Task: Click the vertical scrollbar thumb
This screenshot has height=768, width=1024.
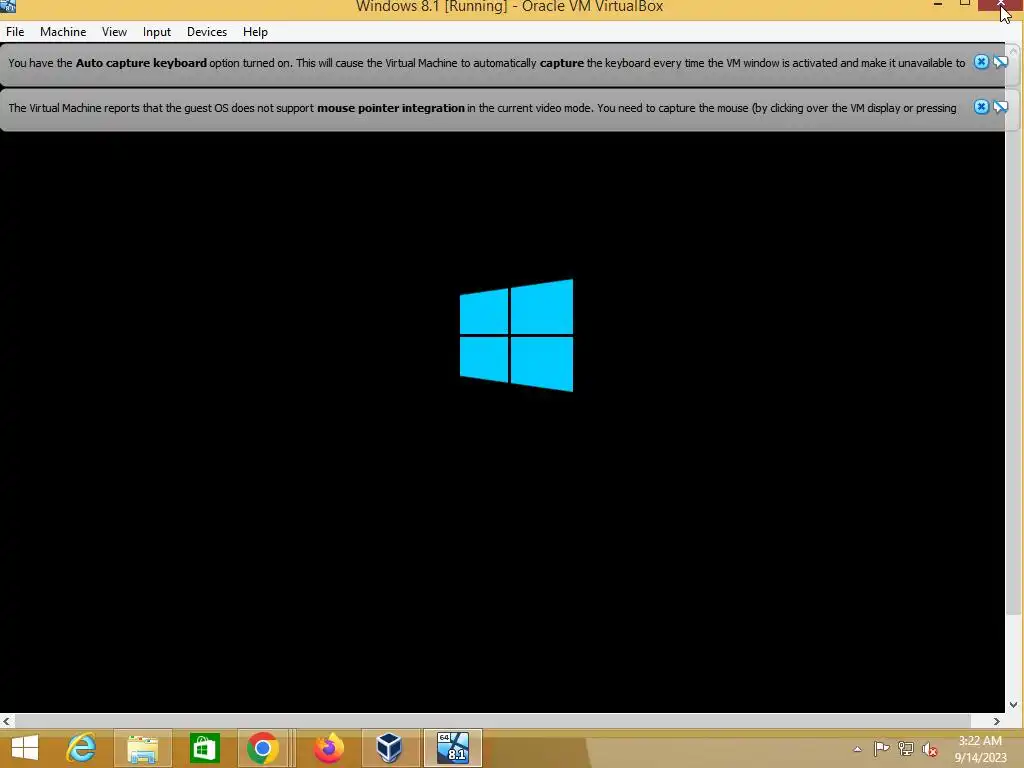Action: (1014, 333)
